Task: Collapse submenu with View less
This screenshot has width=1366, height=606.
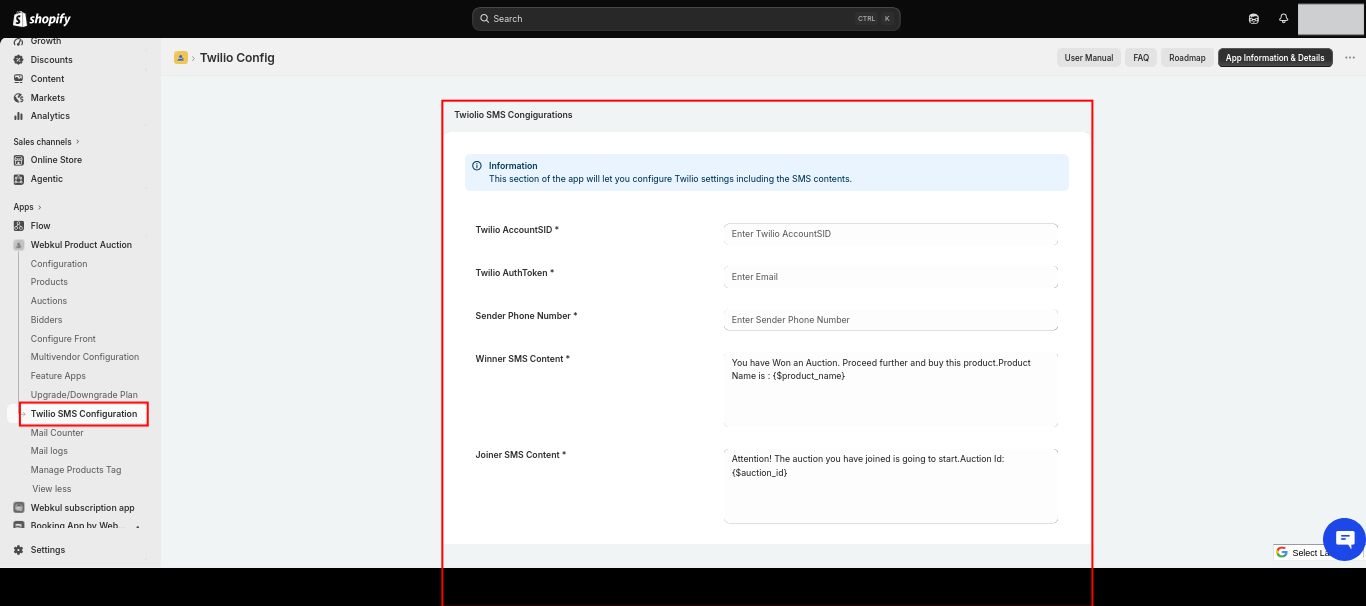Action: (52, 489)
